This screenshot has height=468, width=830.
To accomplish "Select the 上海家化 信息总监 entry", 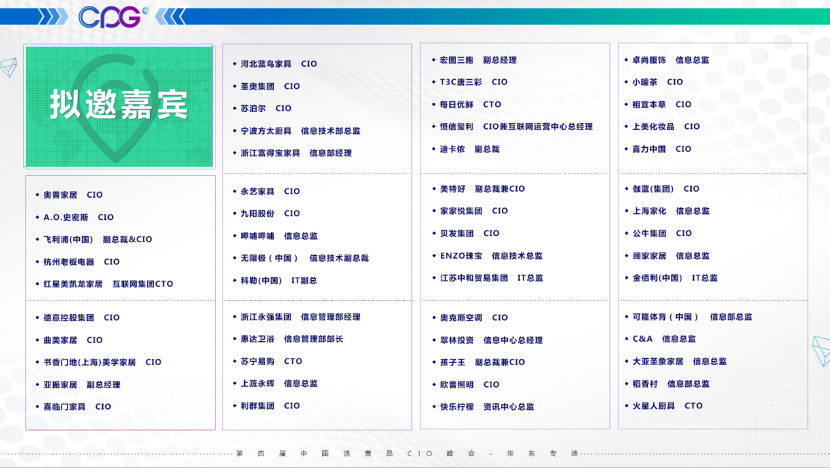I will click(x=671, y=211).
